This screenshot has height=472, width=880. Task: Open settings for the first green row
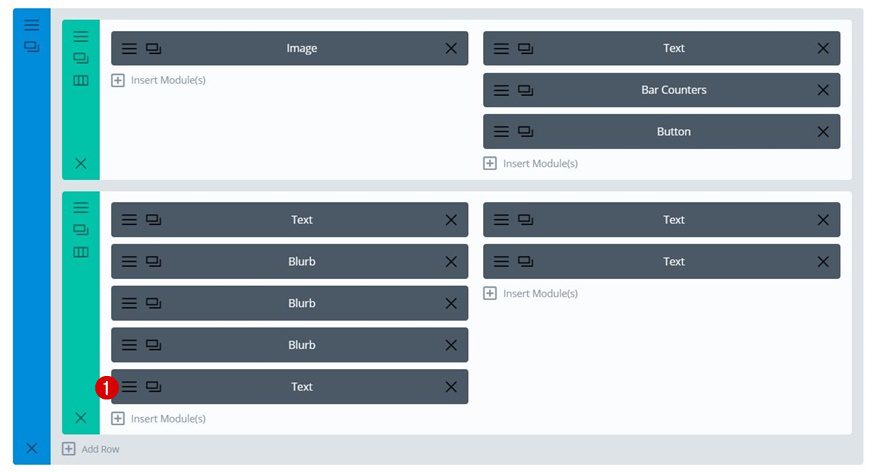tap(81, 36)
